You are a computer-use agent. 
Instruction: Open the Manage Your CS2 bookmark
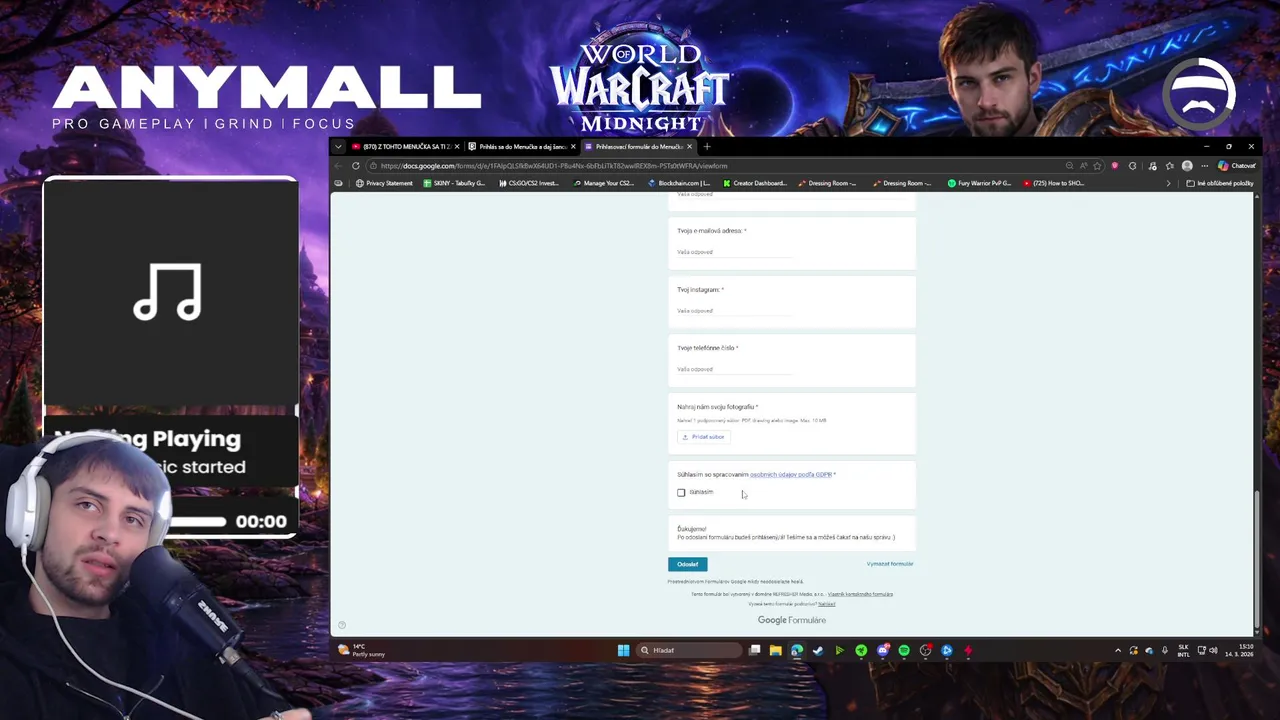(604, 183)
